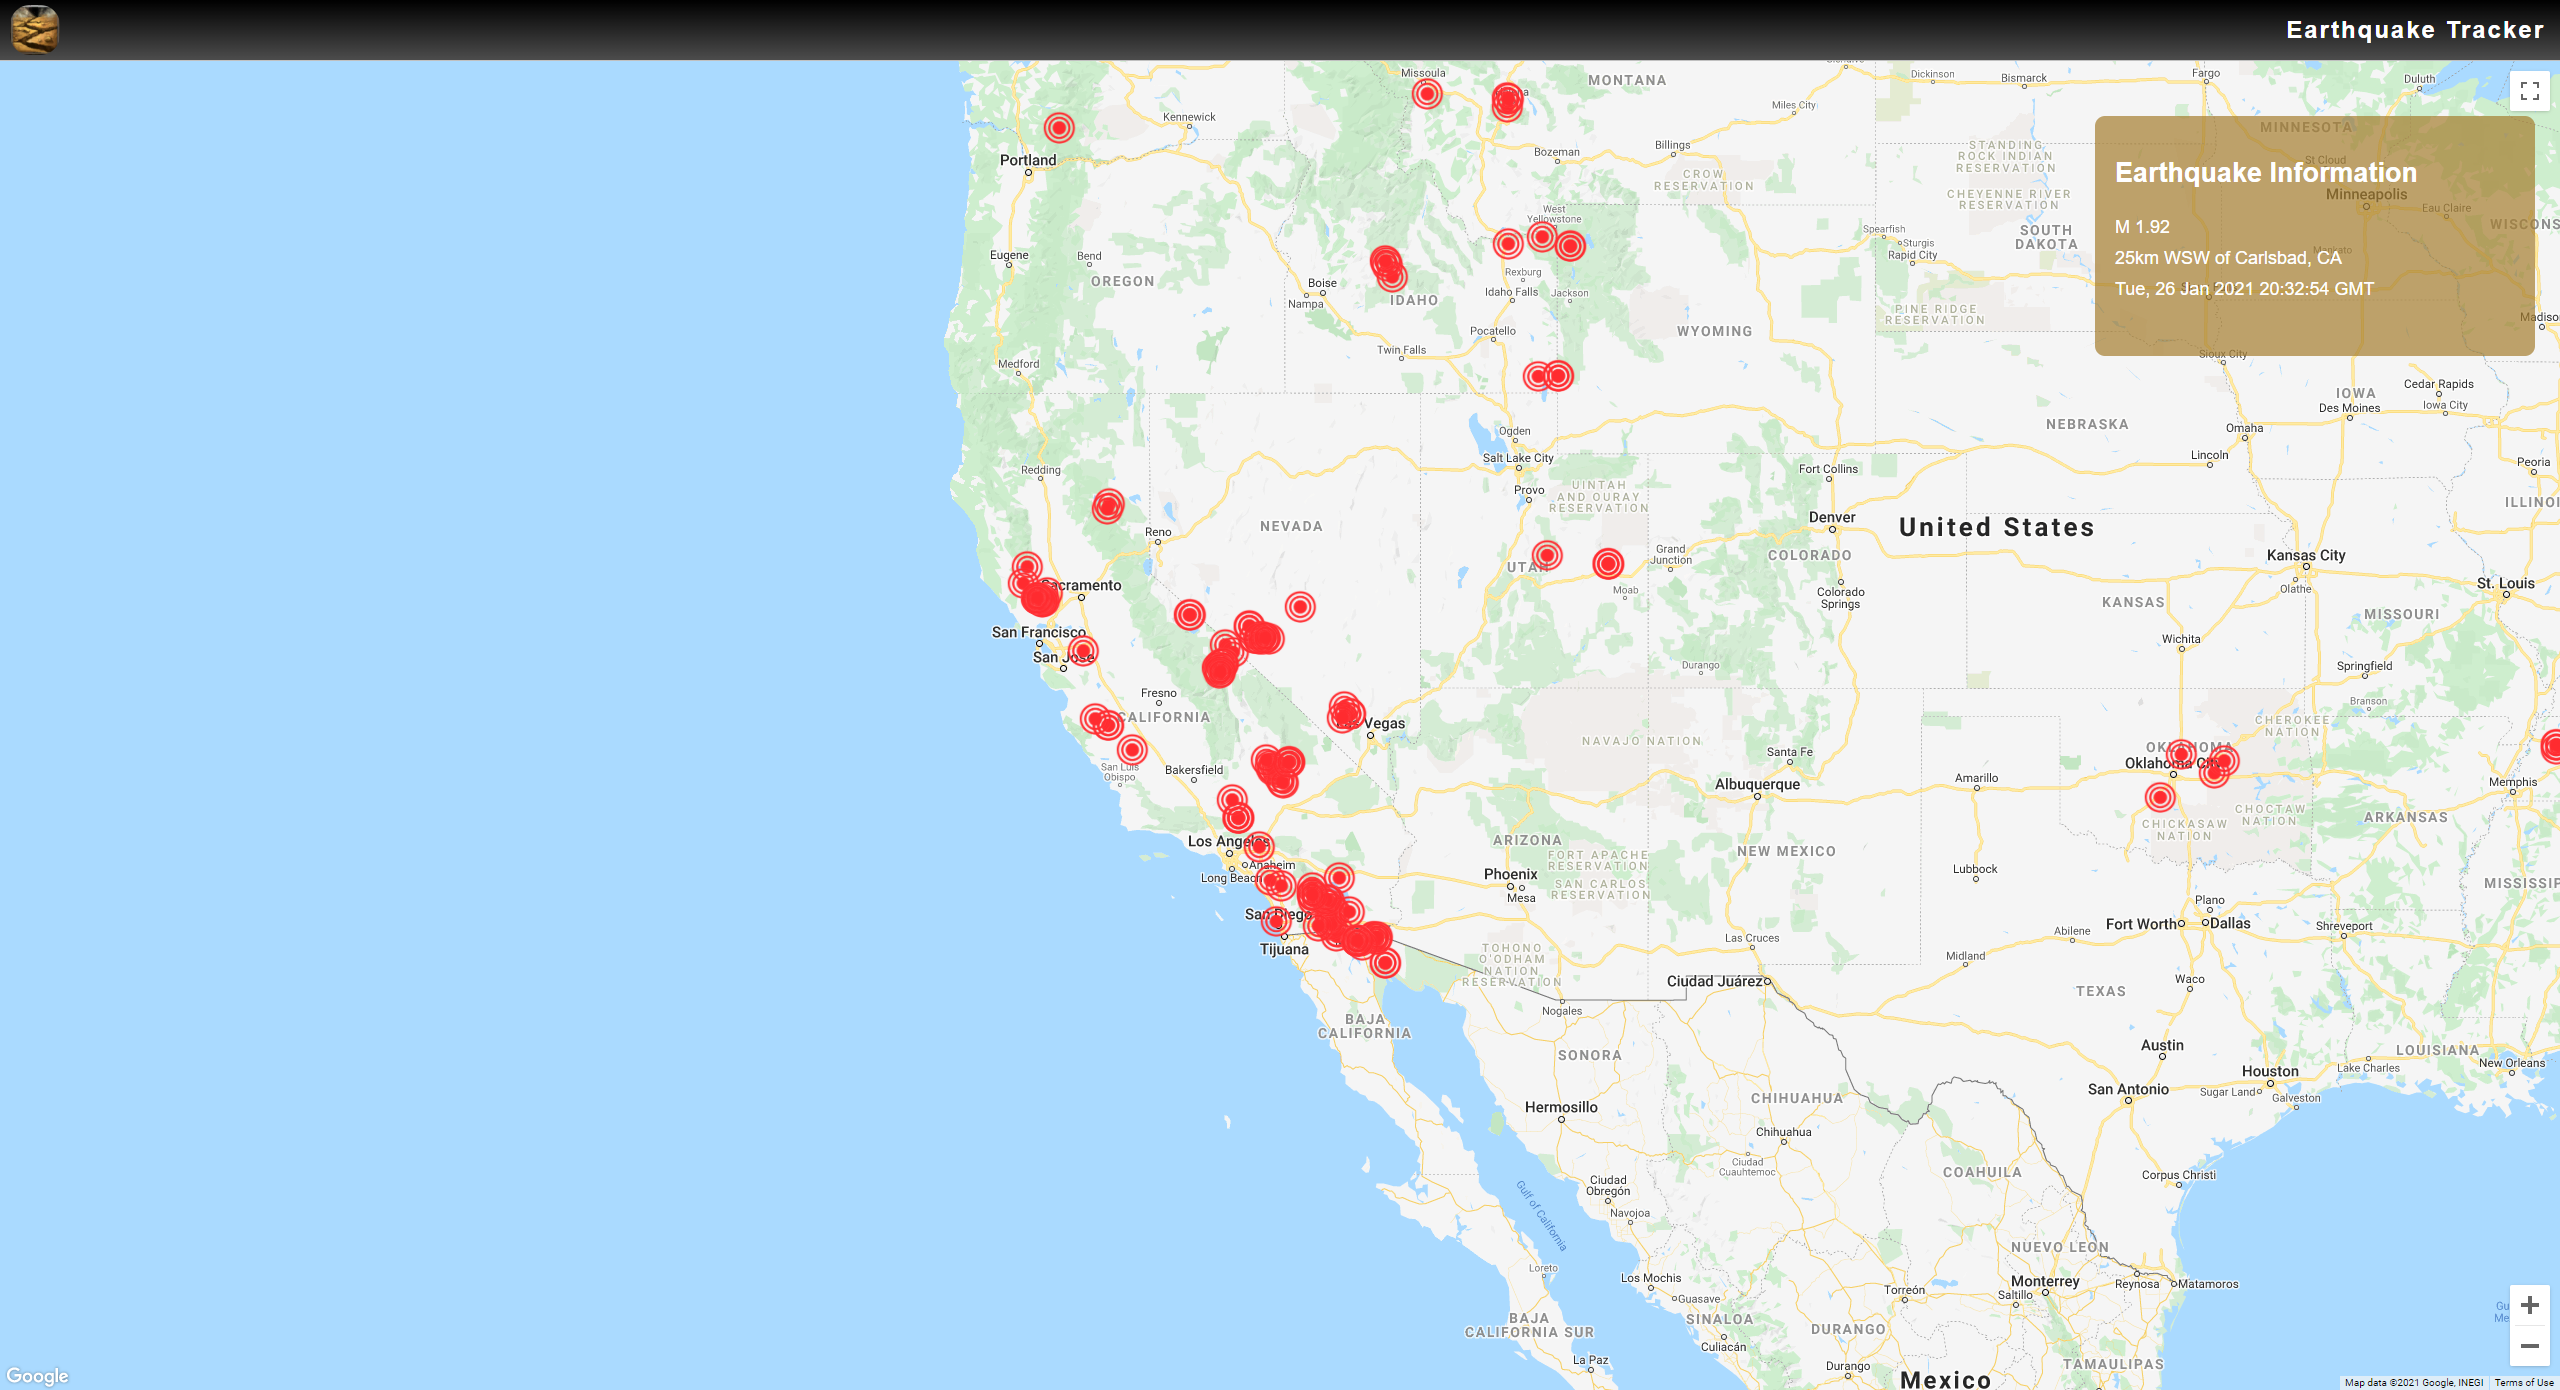Click the 'M 1.92' magnitude text
Image resolution: width=2560 pixels, height=1390 pixels.
pos(2142,227)
